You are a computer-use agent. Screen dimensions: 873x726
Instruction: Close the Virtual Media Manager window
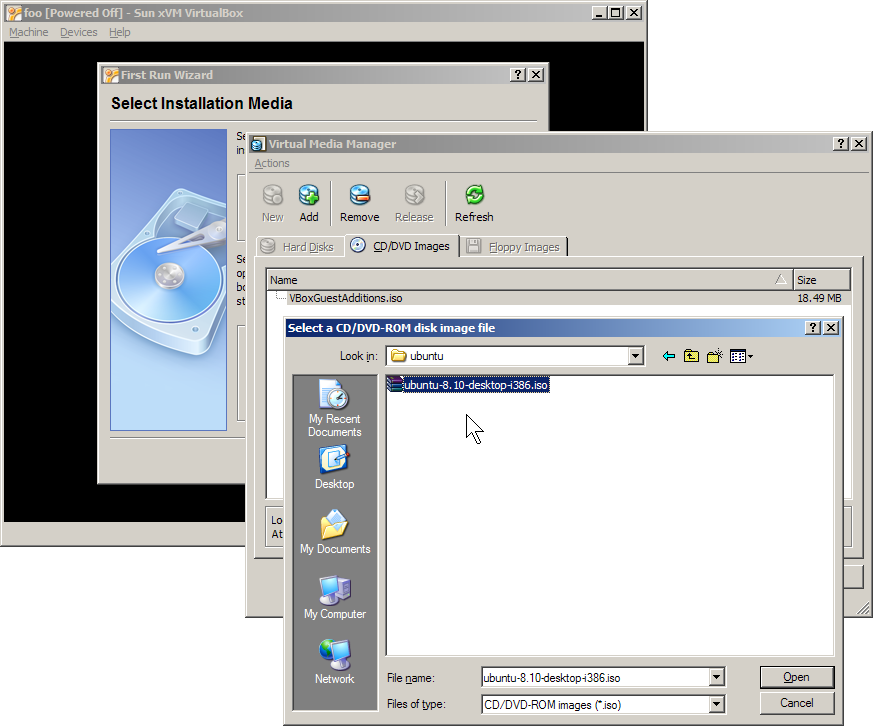[x=859, y=144]
